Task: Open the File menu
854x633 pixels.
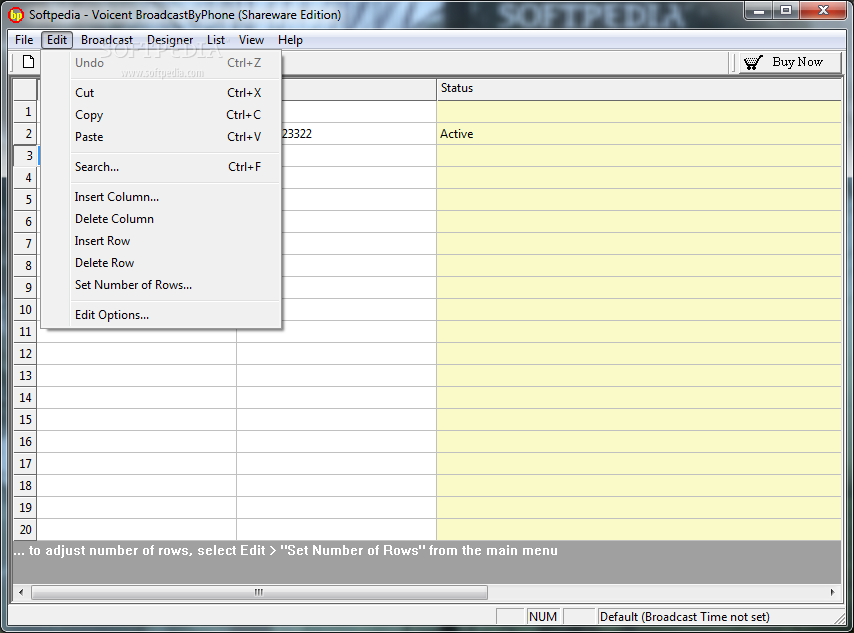Action: [24, 40]
